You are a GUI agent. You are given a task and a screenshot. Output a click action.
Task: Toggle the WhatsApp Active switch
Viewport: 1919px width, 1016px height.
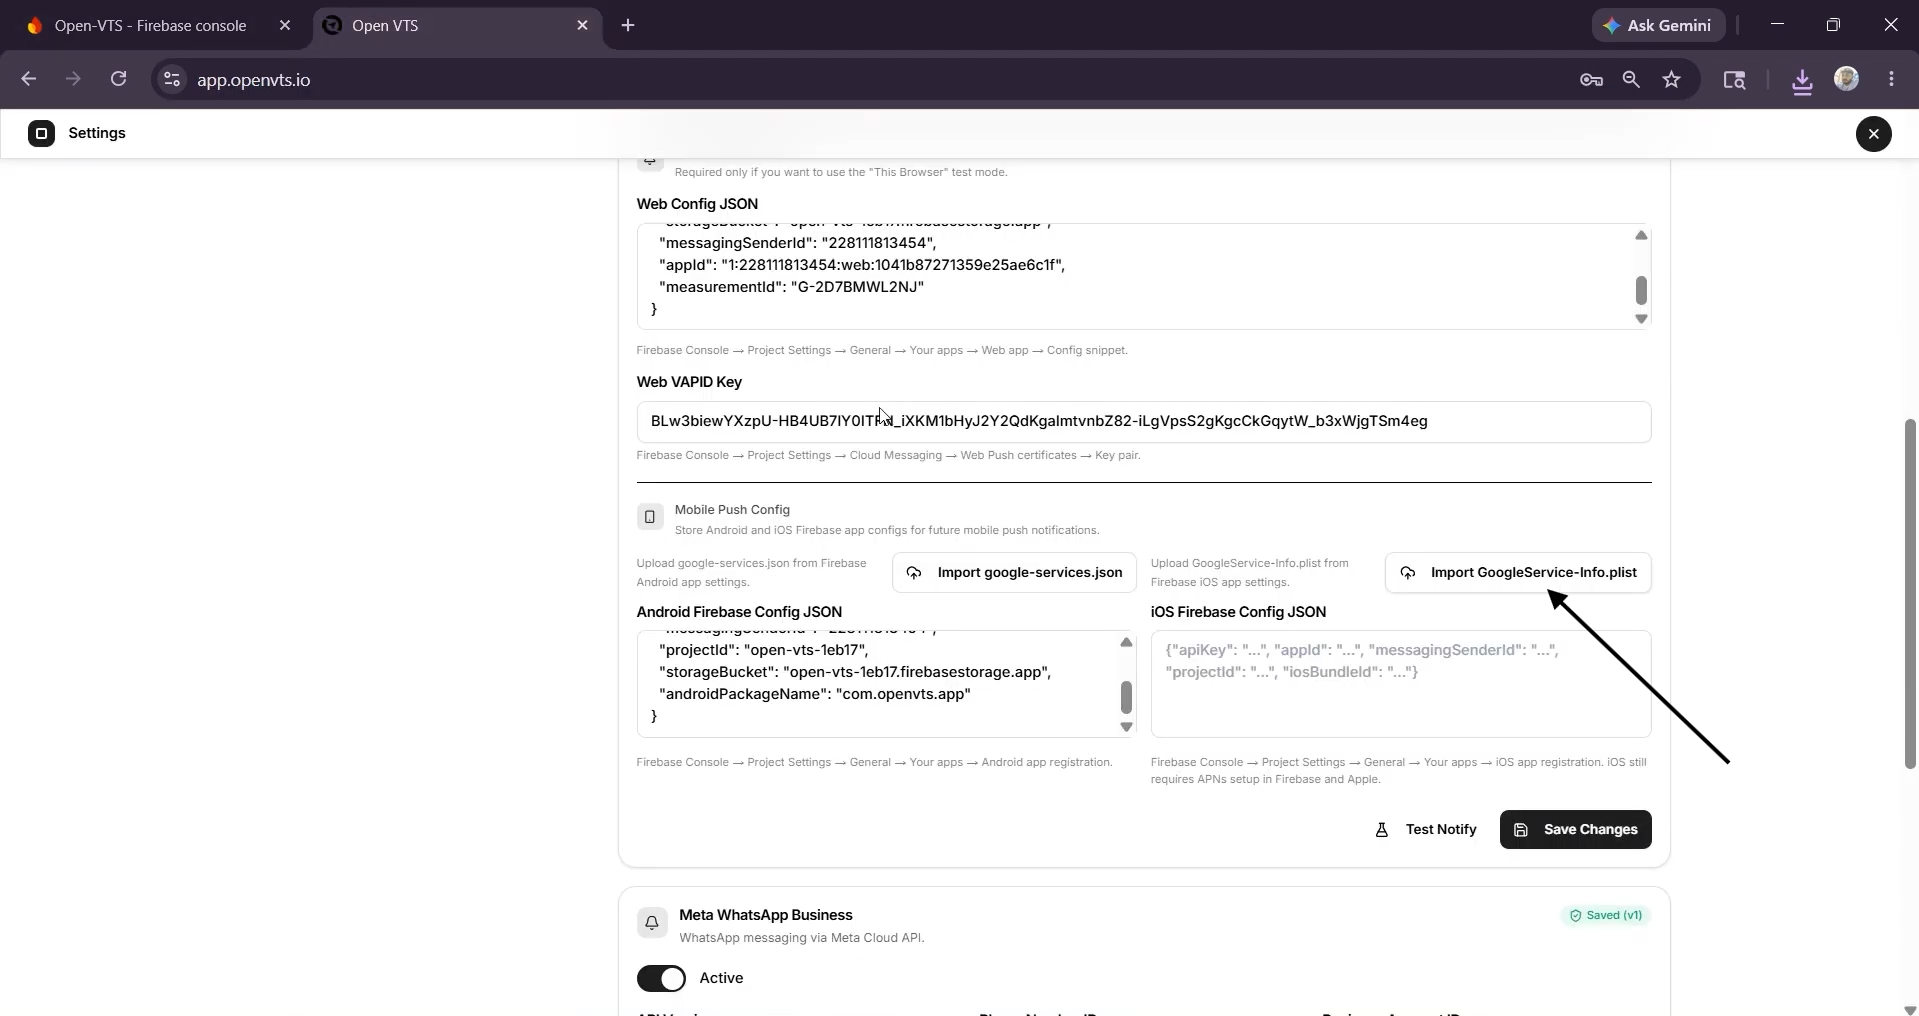click(x=661, y=978)
